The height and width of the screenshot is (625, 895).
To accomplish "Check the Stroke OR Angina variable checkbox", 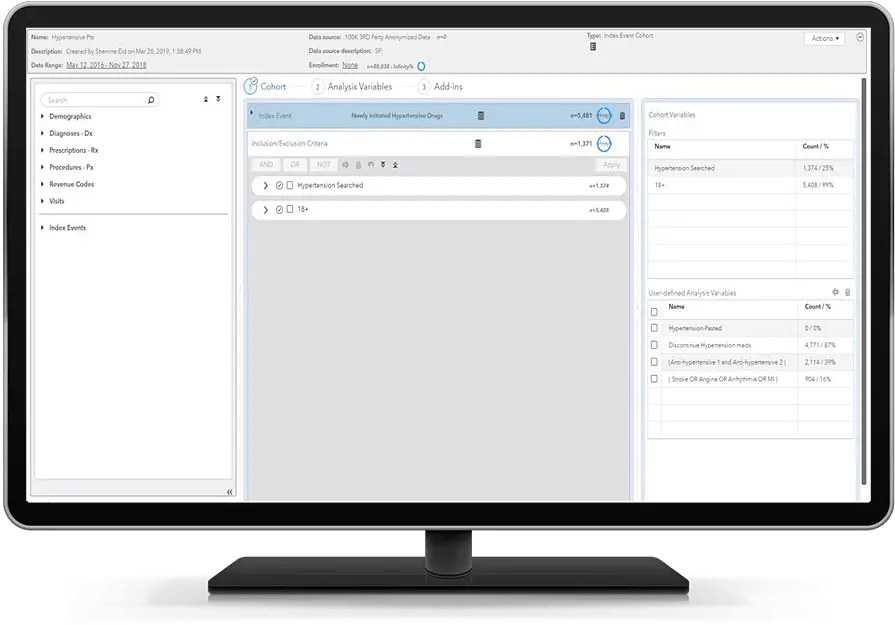I will [654, 378].
